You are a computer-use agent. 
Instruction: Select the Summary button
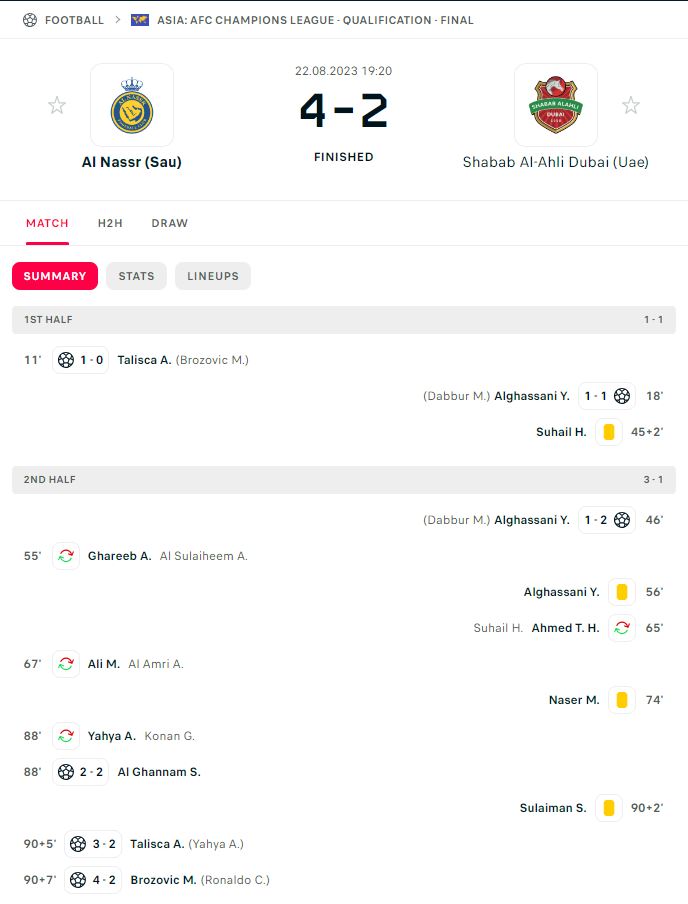point(55,276)
